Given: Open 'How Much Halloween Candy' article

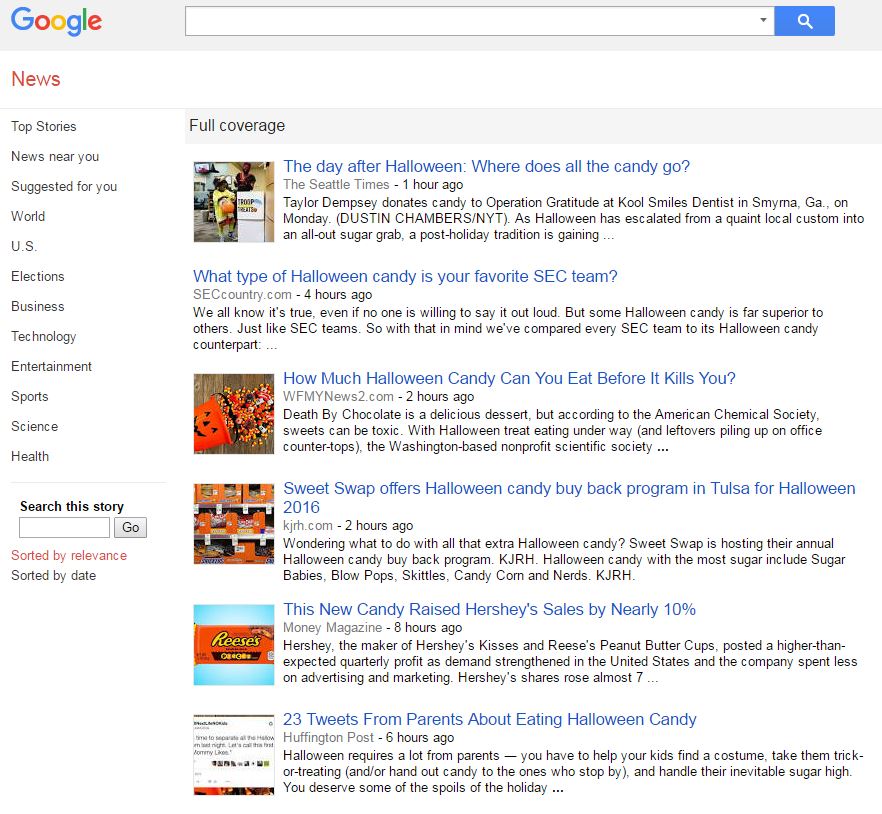Looking at the screenshot, I should (509, 379).
